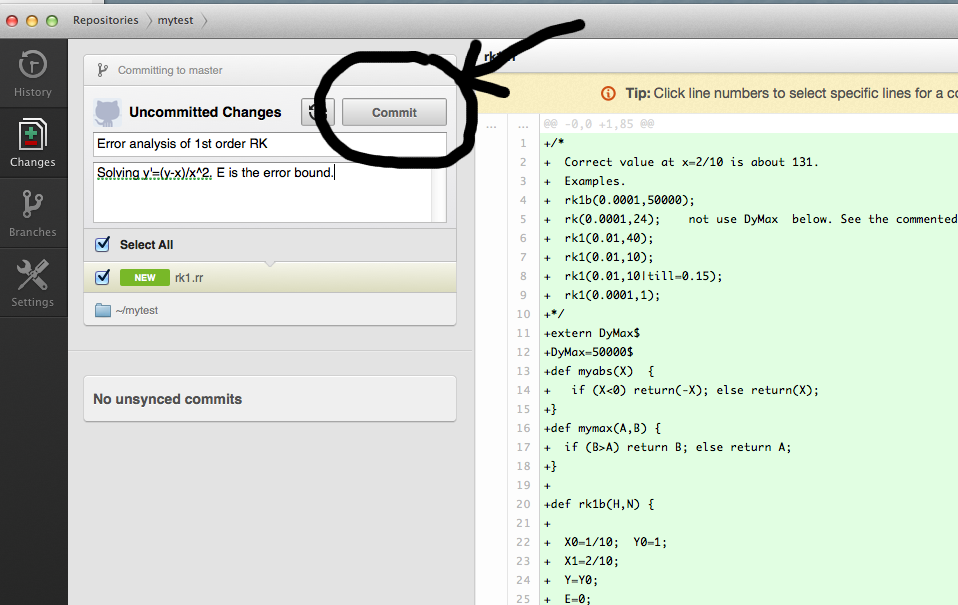Uncheck the rk1.rr file checkbox
Viewport: 958px width, 605px height.
click(x=102, y=277)
